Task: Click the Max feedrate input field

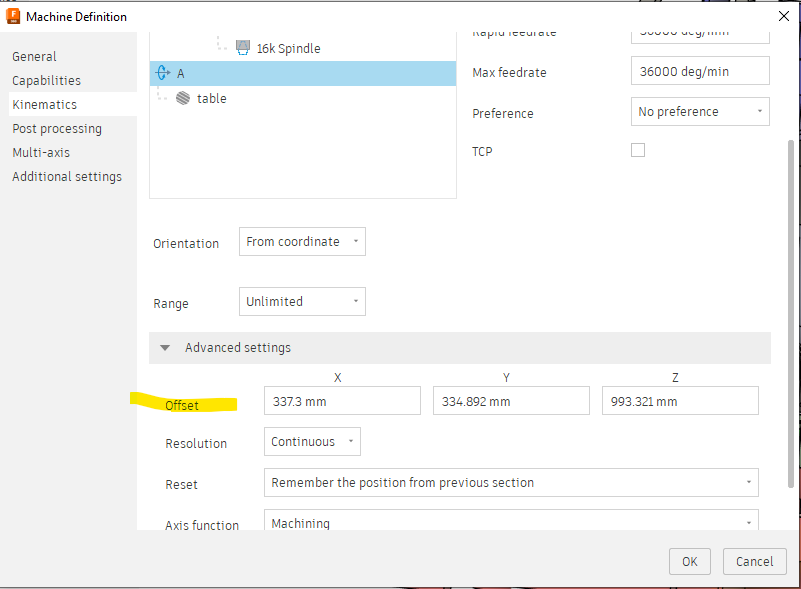Action: [x=700, y=71]
